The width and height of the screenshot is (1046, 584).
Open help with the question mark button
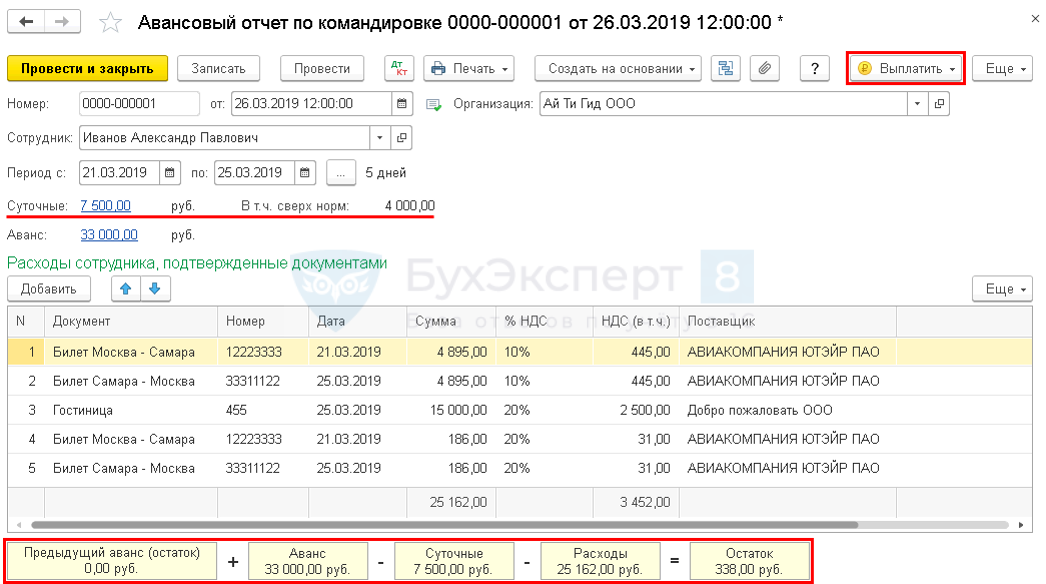[x=815, y=68]
